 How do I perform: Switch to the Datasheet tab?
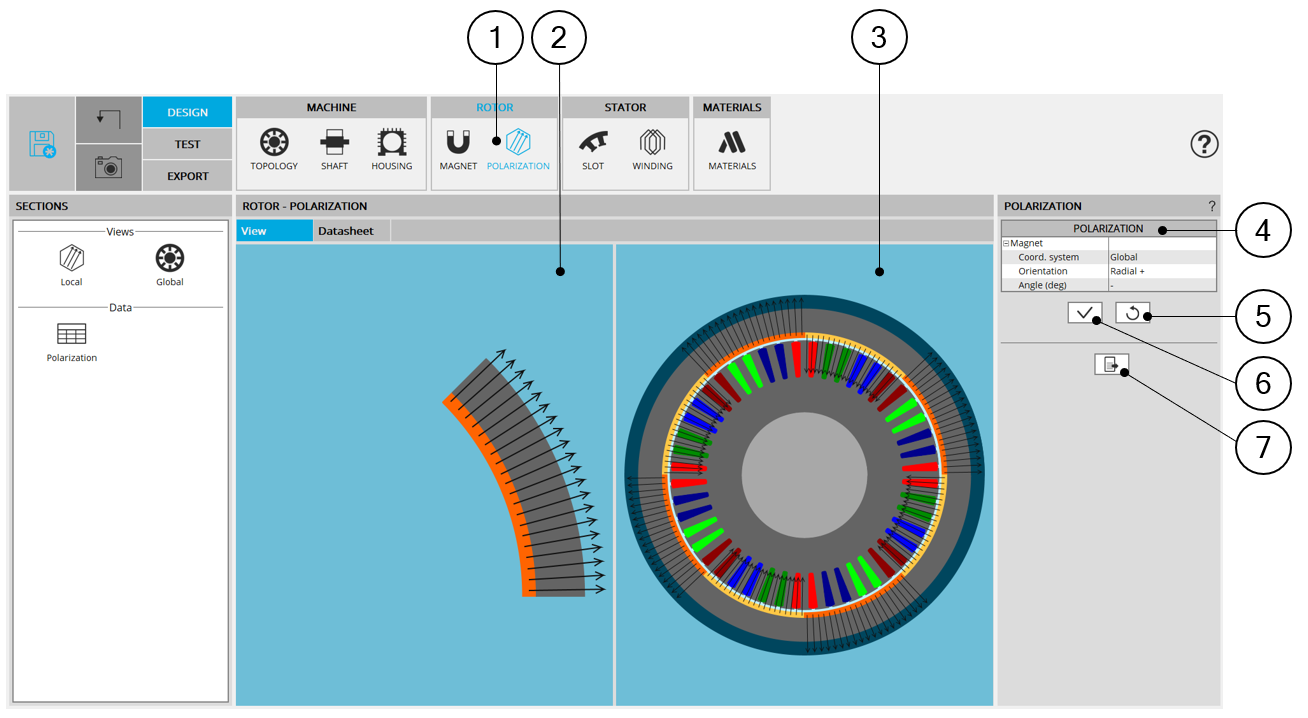coord(345,231)
